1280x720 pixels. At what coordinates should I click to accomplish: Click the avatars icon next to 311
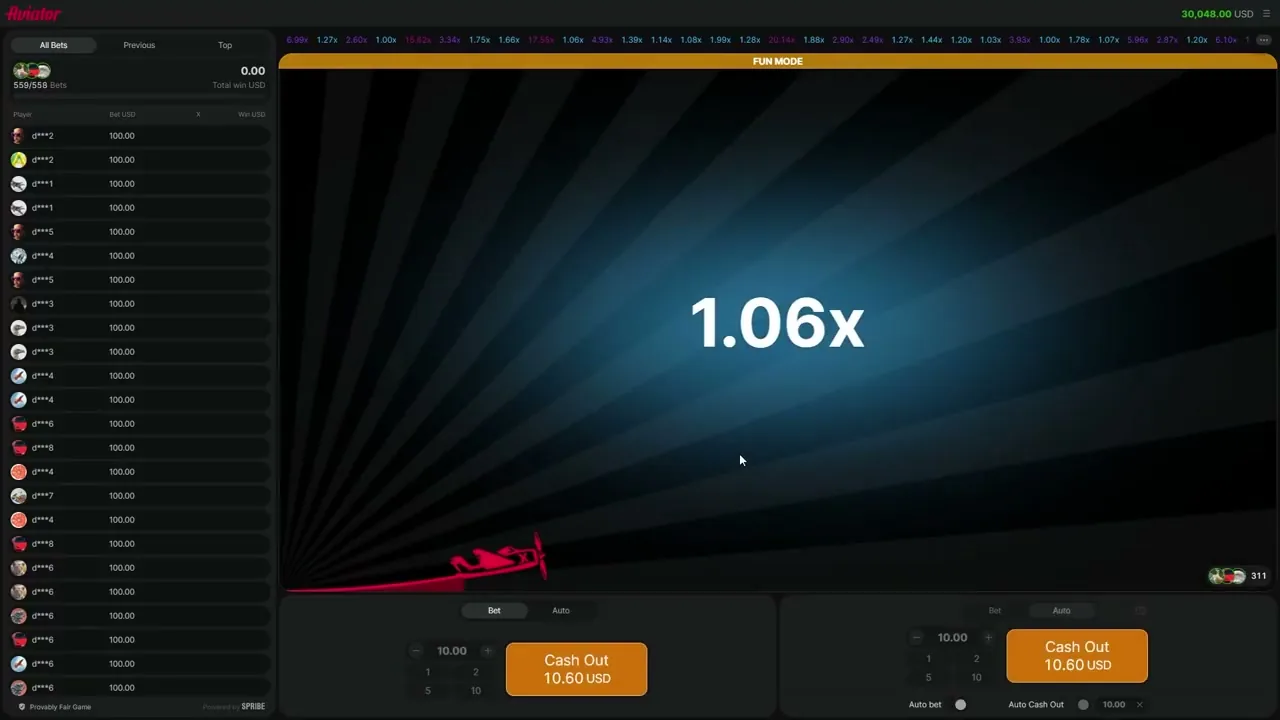[1227, 576]
